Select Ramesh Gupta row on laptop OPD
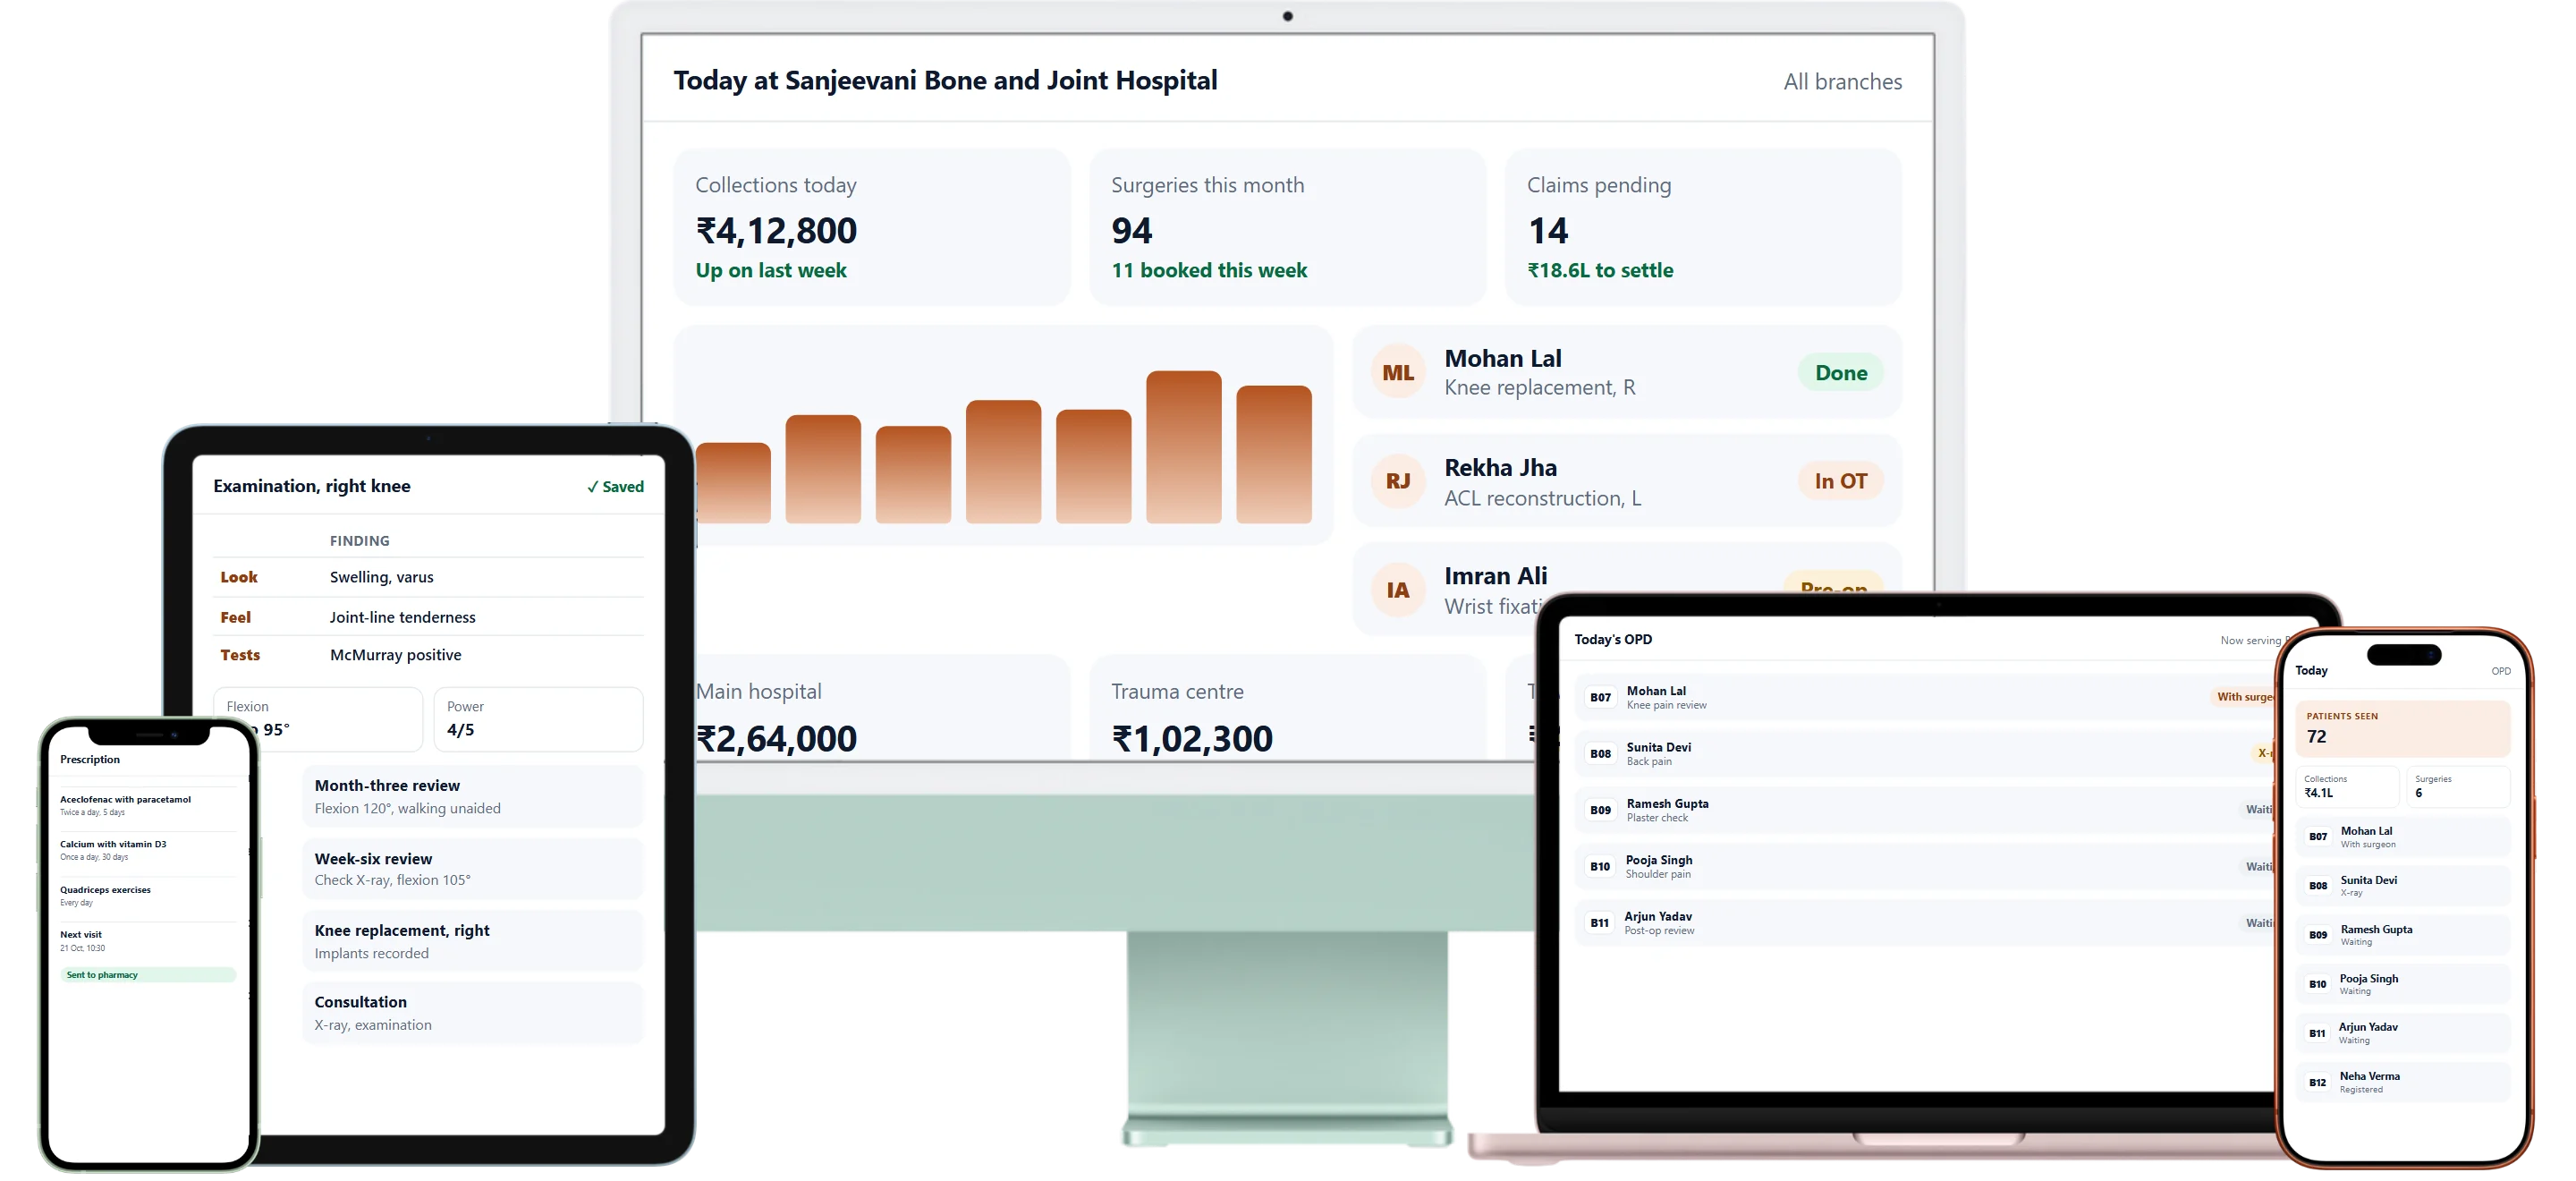Viewport: 2576px width, 1181px height. (x=1926, y=810)
